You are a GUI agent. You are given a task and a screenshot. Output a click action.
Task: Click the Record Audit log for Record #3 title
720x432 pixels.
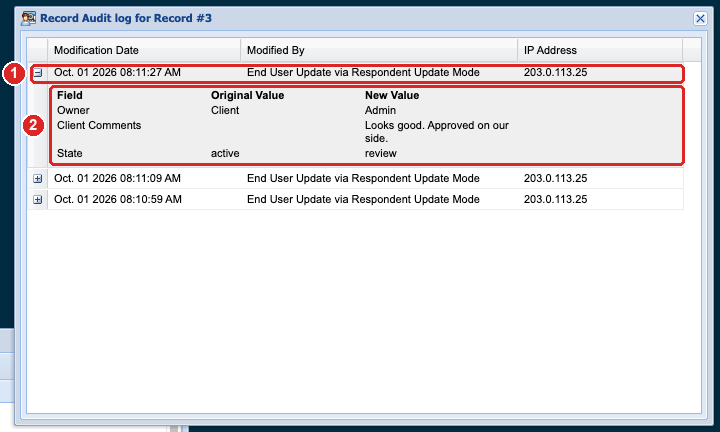tap(126, 18)
